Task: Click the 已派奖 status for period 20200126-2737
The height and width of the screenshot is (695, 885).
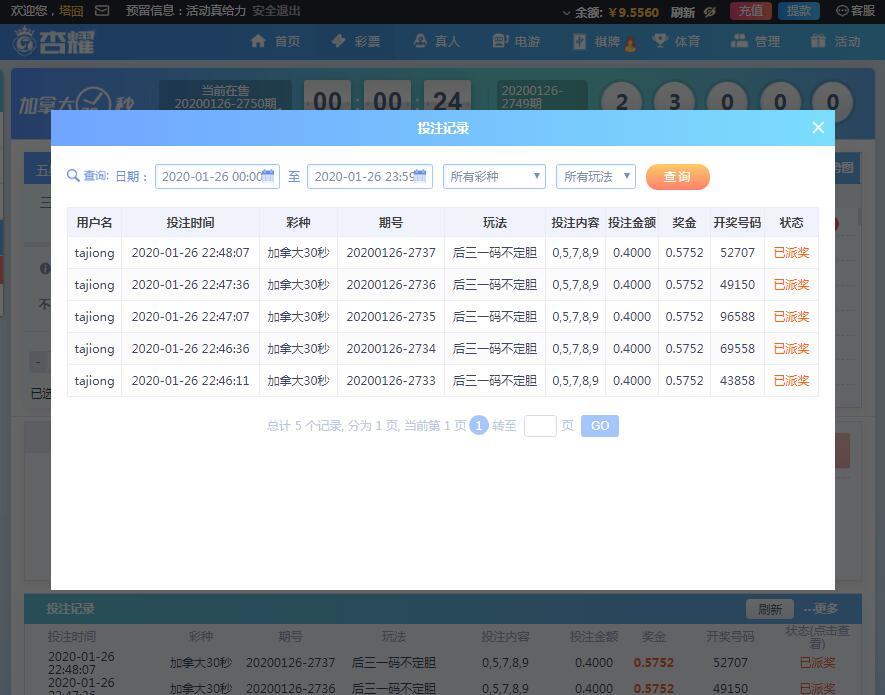Action: coord(791,253)
